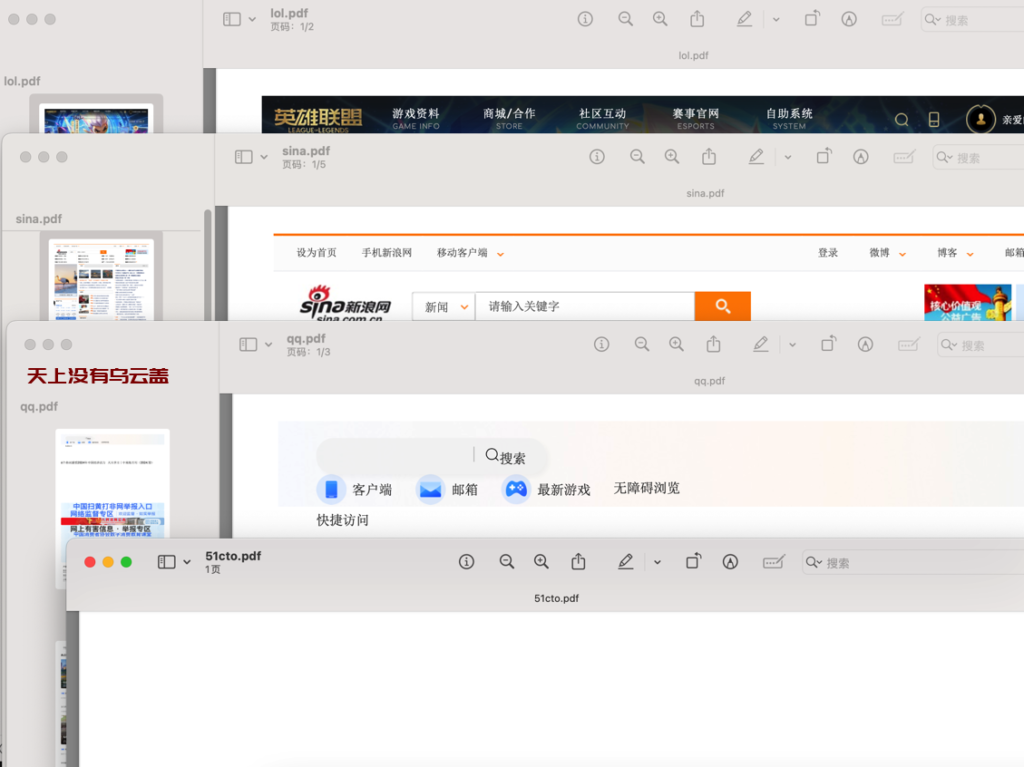Screen dimensions: 1024x767
Task: Zoom out in the lol.pdf window
Action: [626, 19]
